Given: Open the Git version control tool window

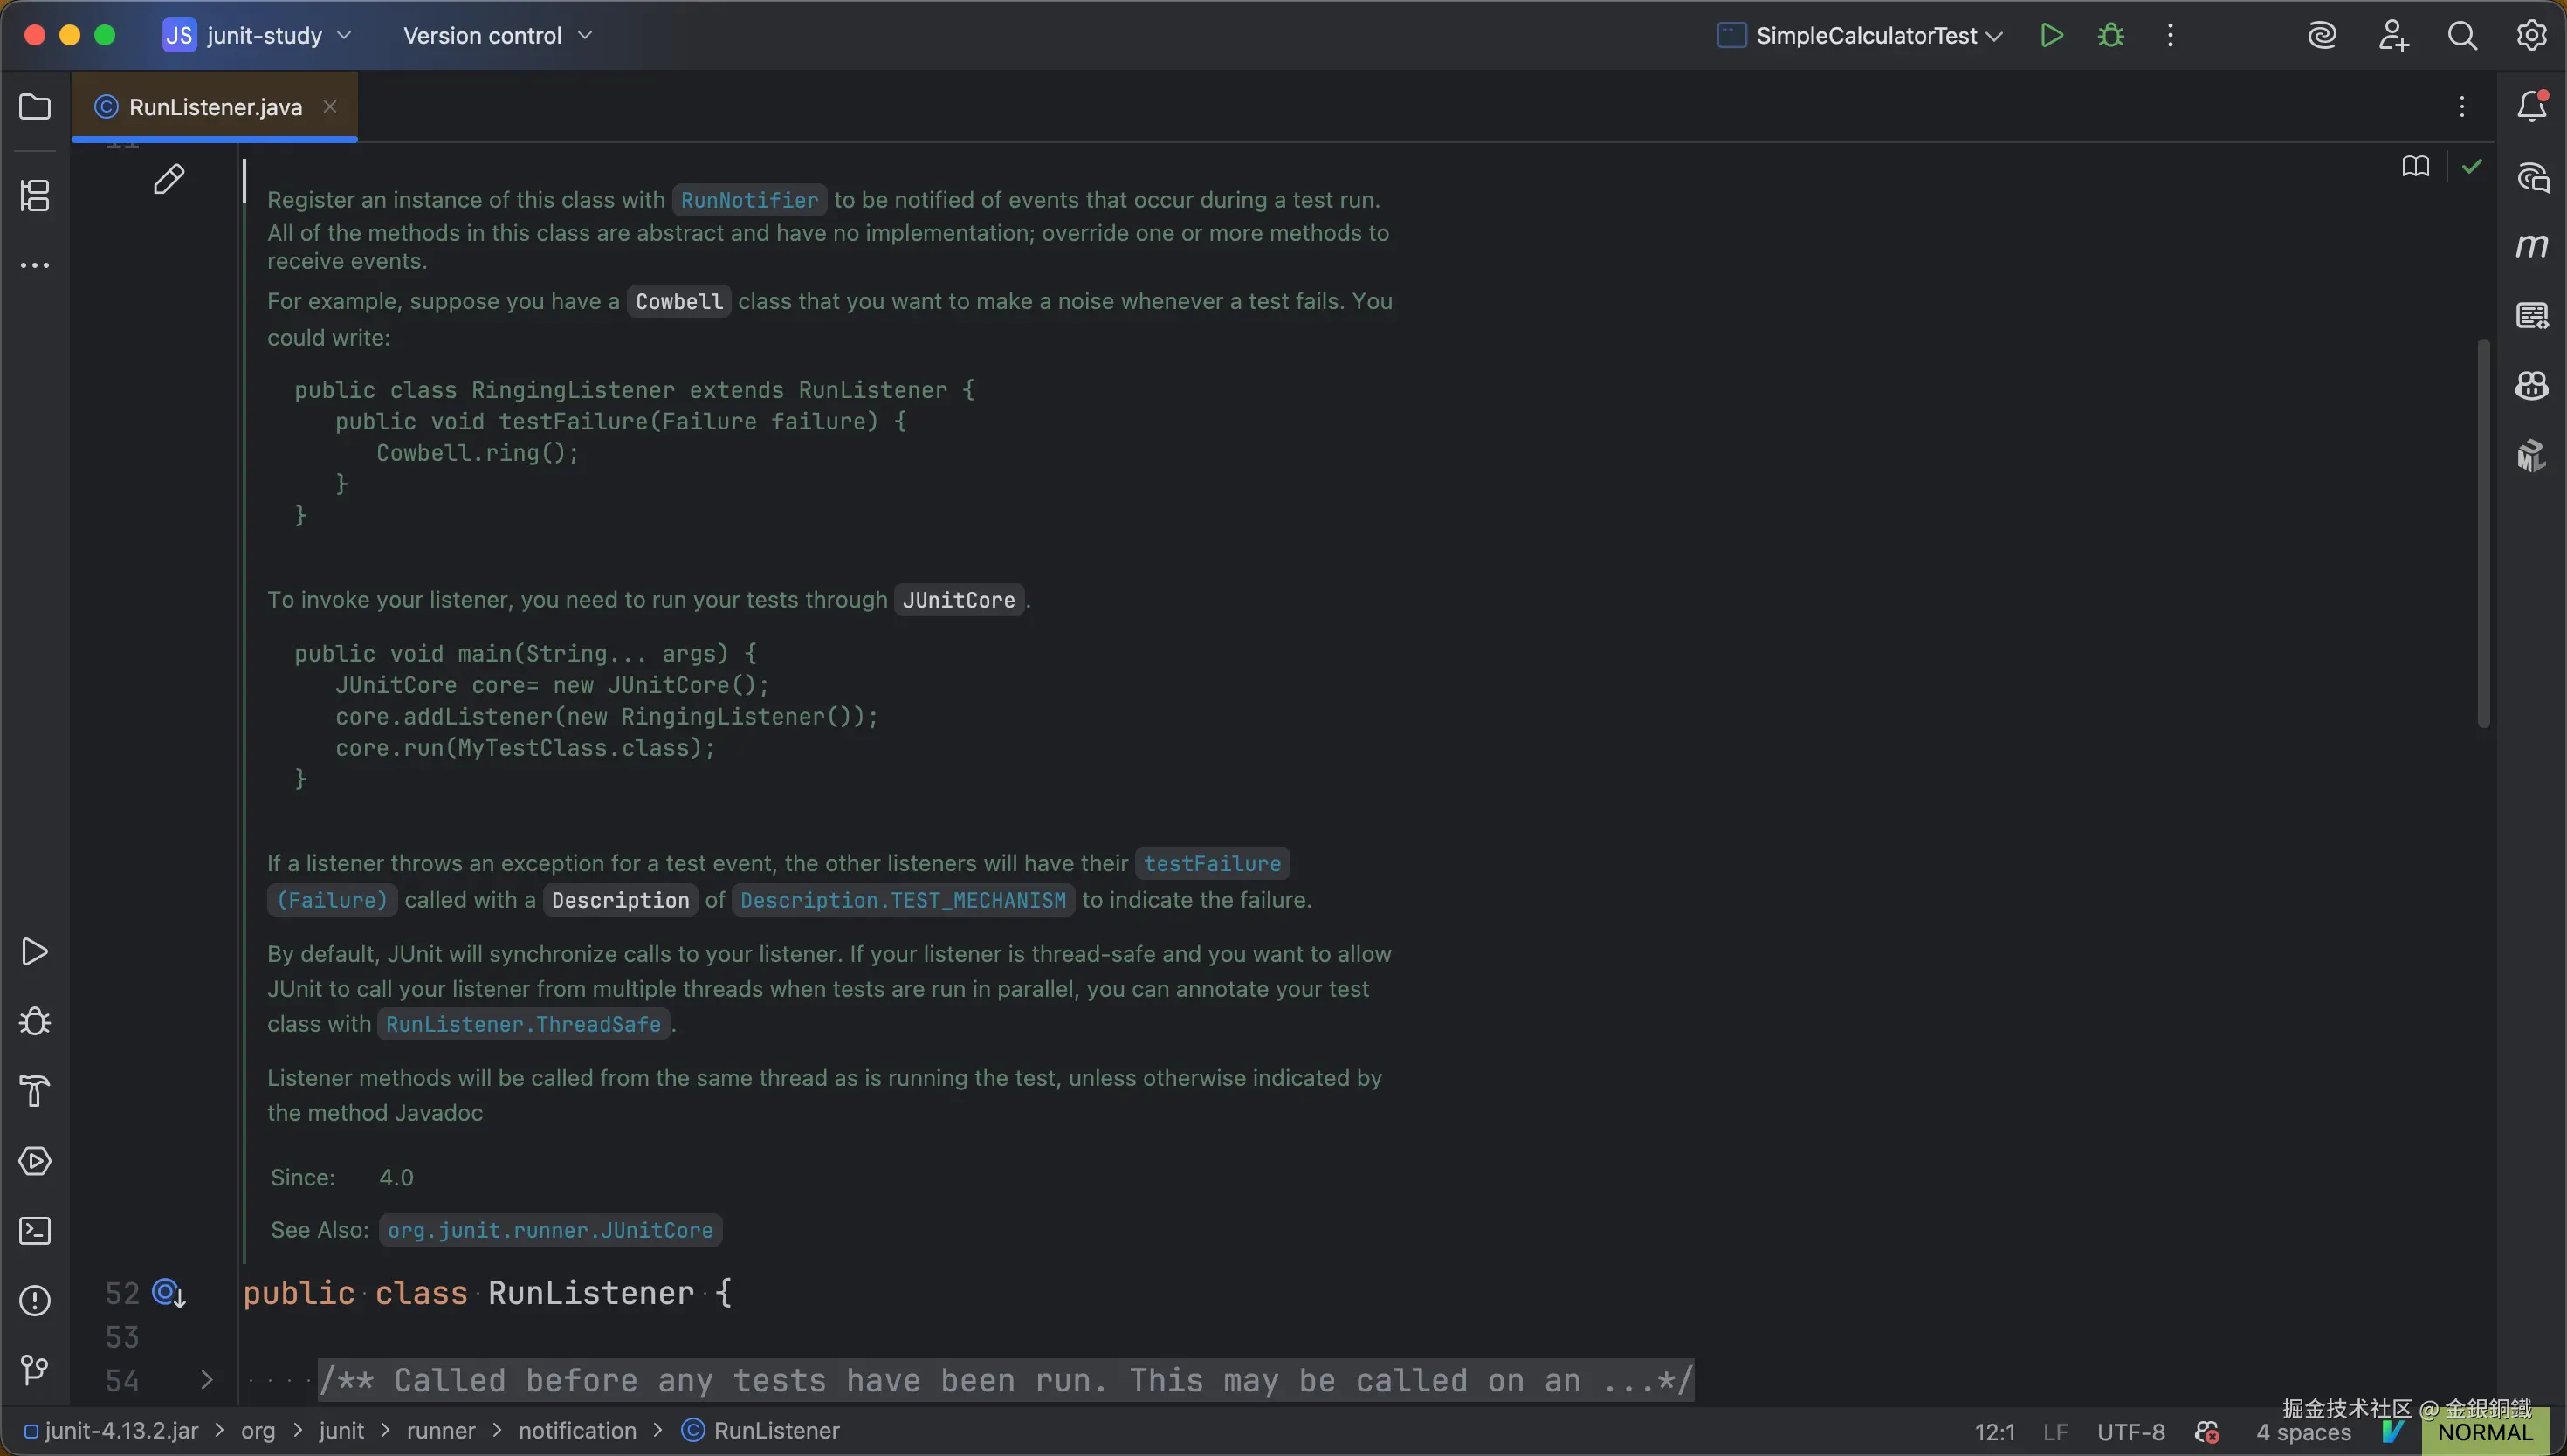Looking at the screenshot, I should [35, 1370].
